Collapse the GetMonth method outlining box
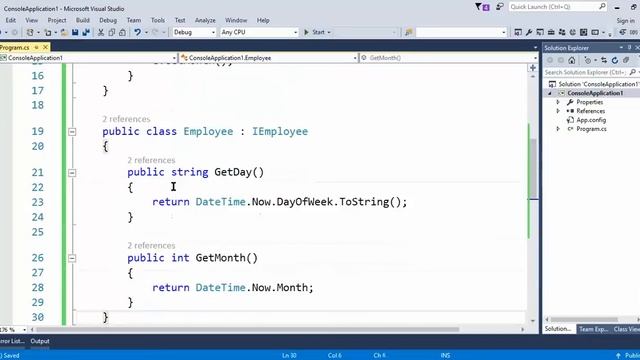The width and height of the screenshot is (640, 360). (x=72, y=258)
